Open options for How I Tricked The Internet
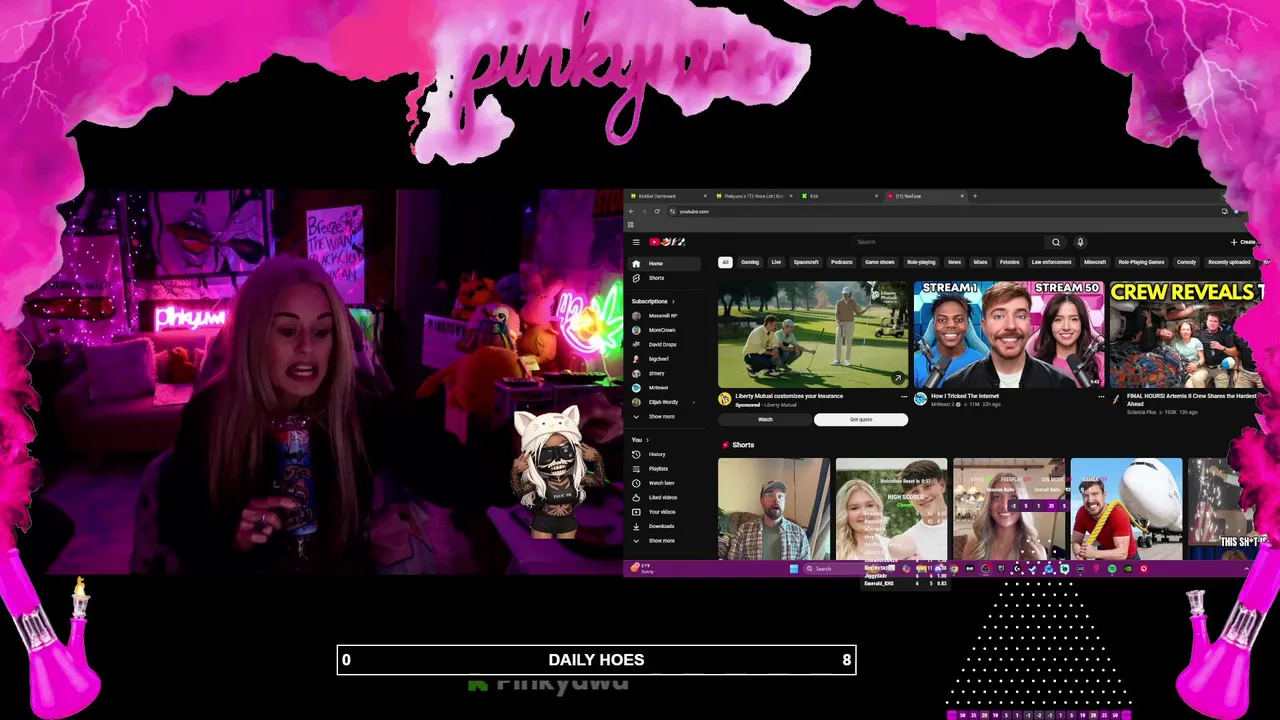The width and height of the screenshot is (1280, 720). pos(1101,397)
